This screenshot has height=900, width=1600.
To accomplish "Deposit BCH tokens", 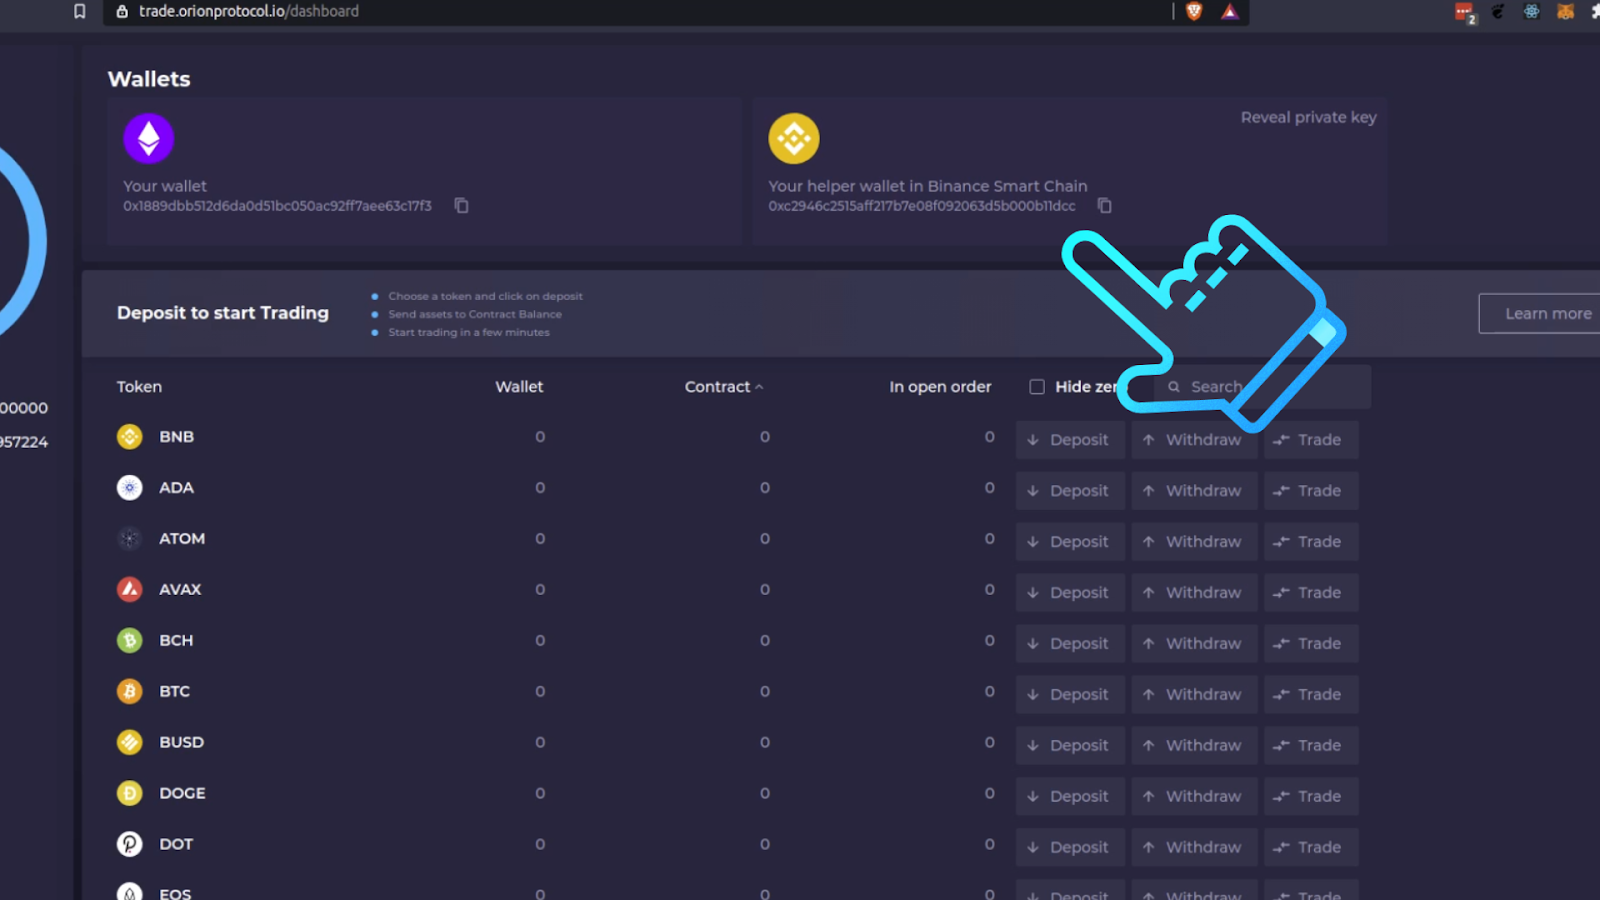I will pyautogui.click(x=1070, y=644).
